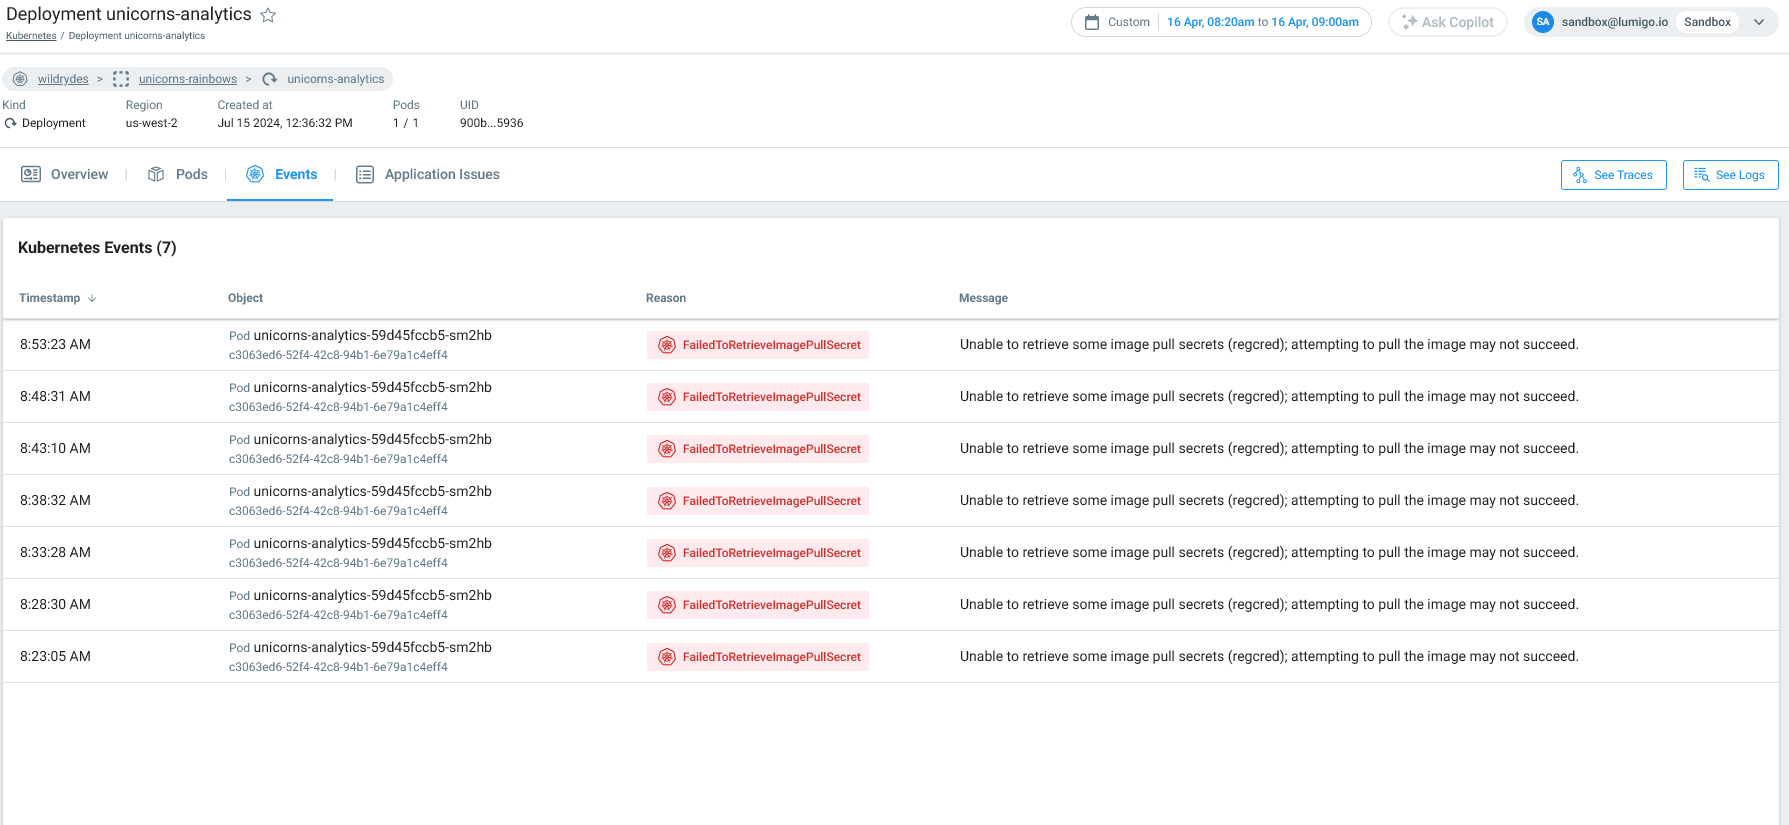Viewport: 1789px width, 825px height.
Task: Select the Events tab
Action: [x=281, y=174]
